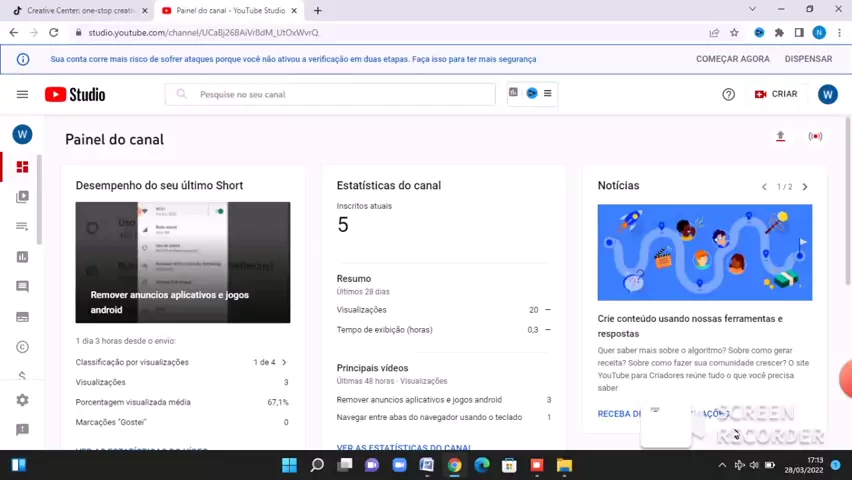Click the go live broadcast icon
This screenshot has height=480, width=852.
(815, 136)
